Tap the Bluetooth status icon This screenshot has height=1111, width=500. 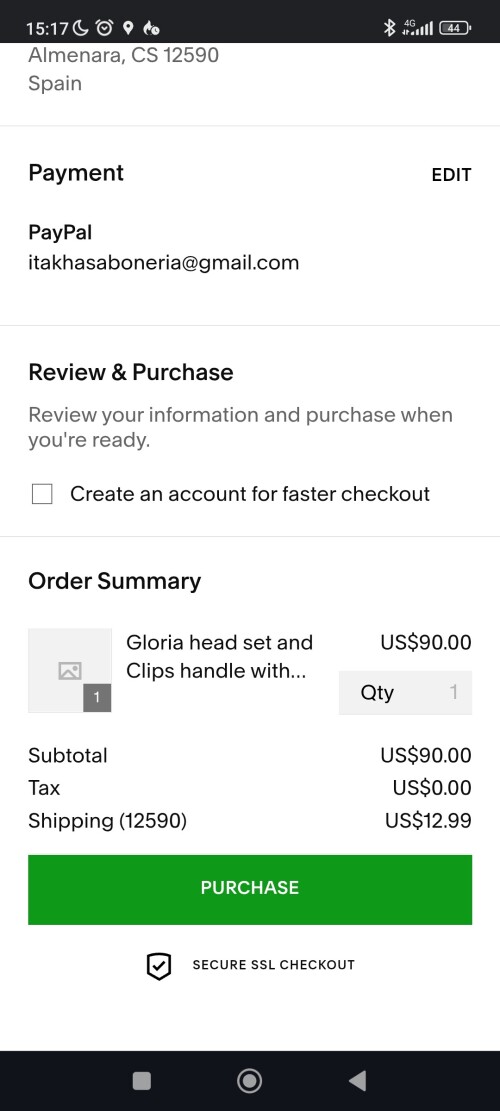(x=389, y=28)
